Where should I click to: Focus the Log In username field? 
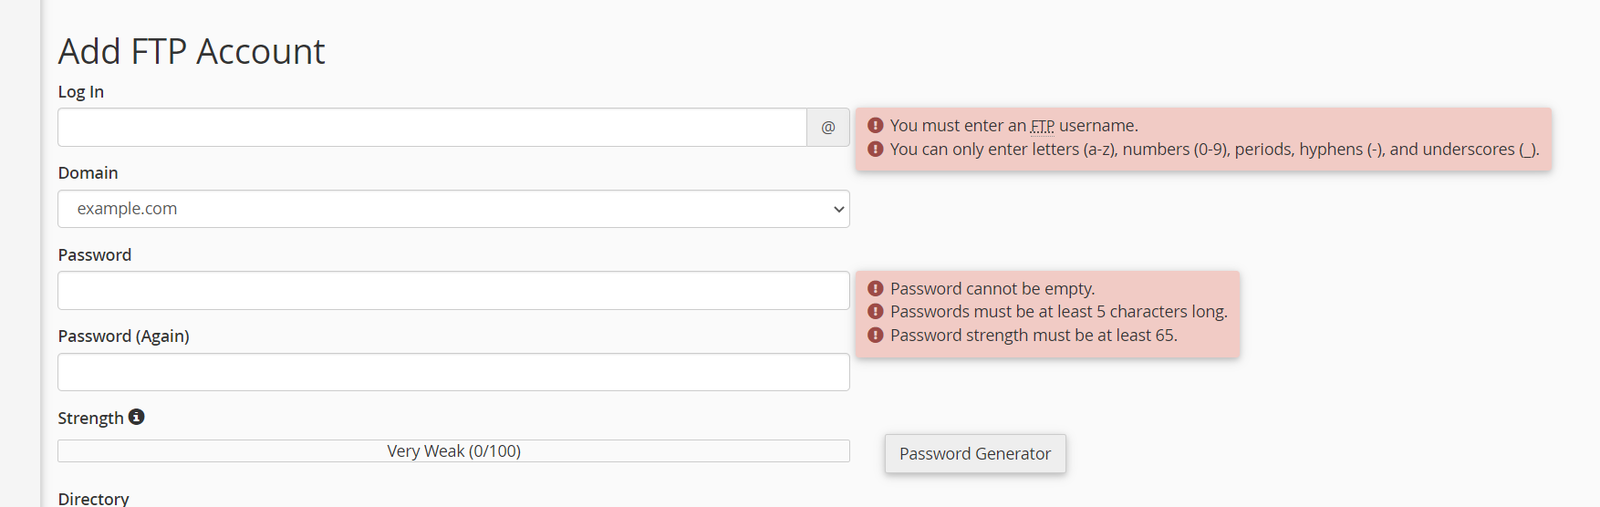[x=432, y=127]
